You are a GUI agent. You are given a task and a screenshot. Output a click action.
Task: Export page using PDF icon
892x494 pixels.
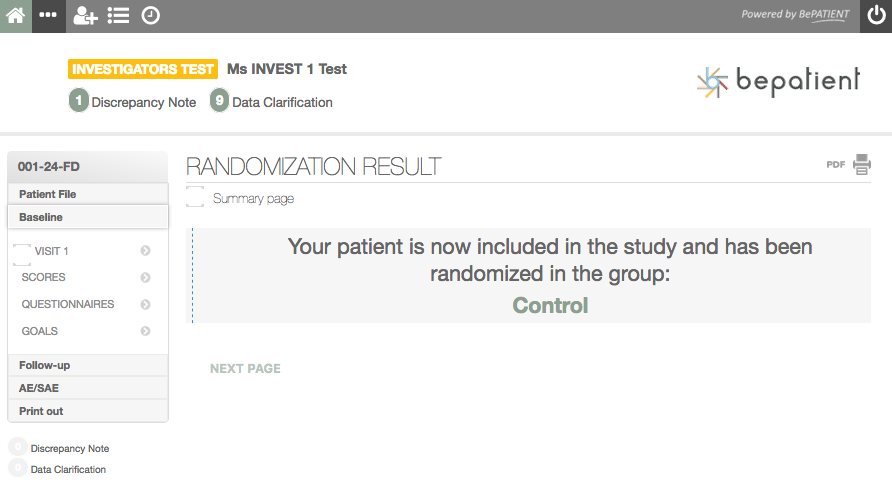836,165
